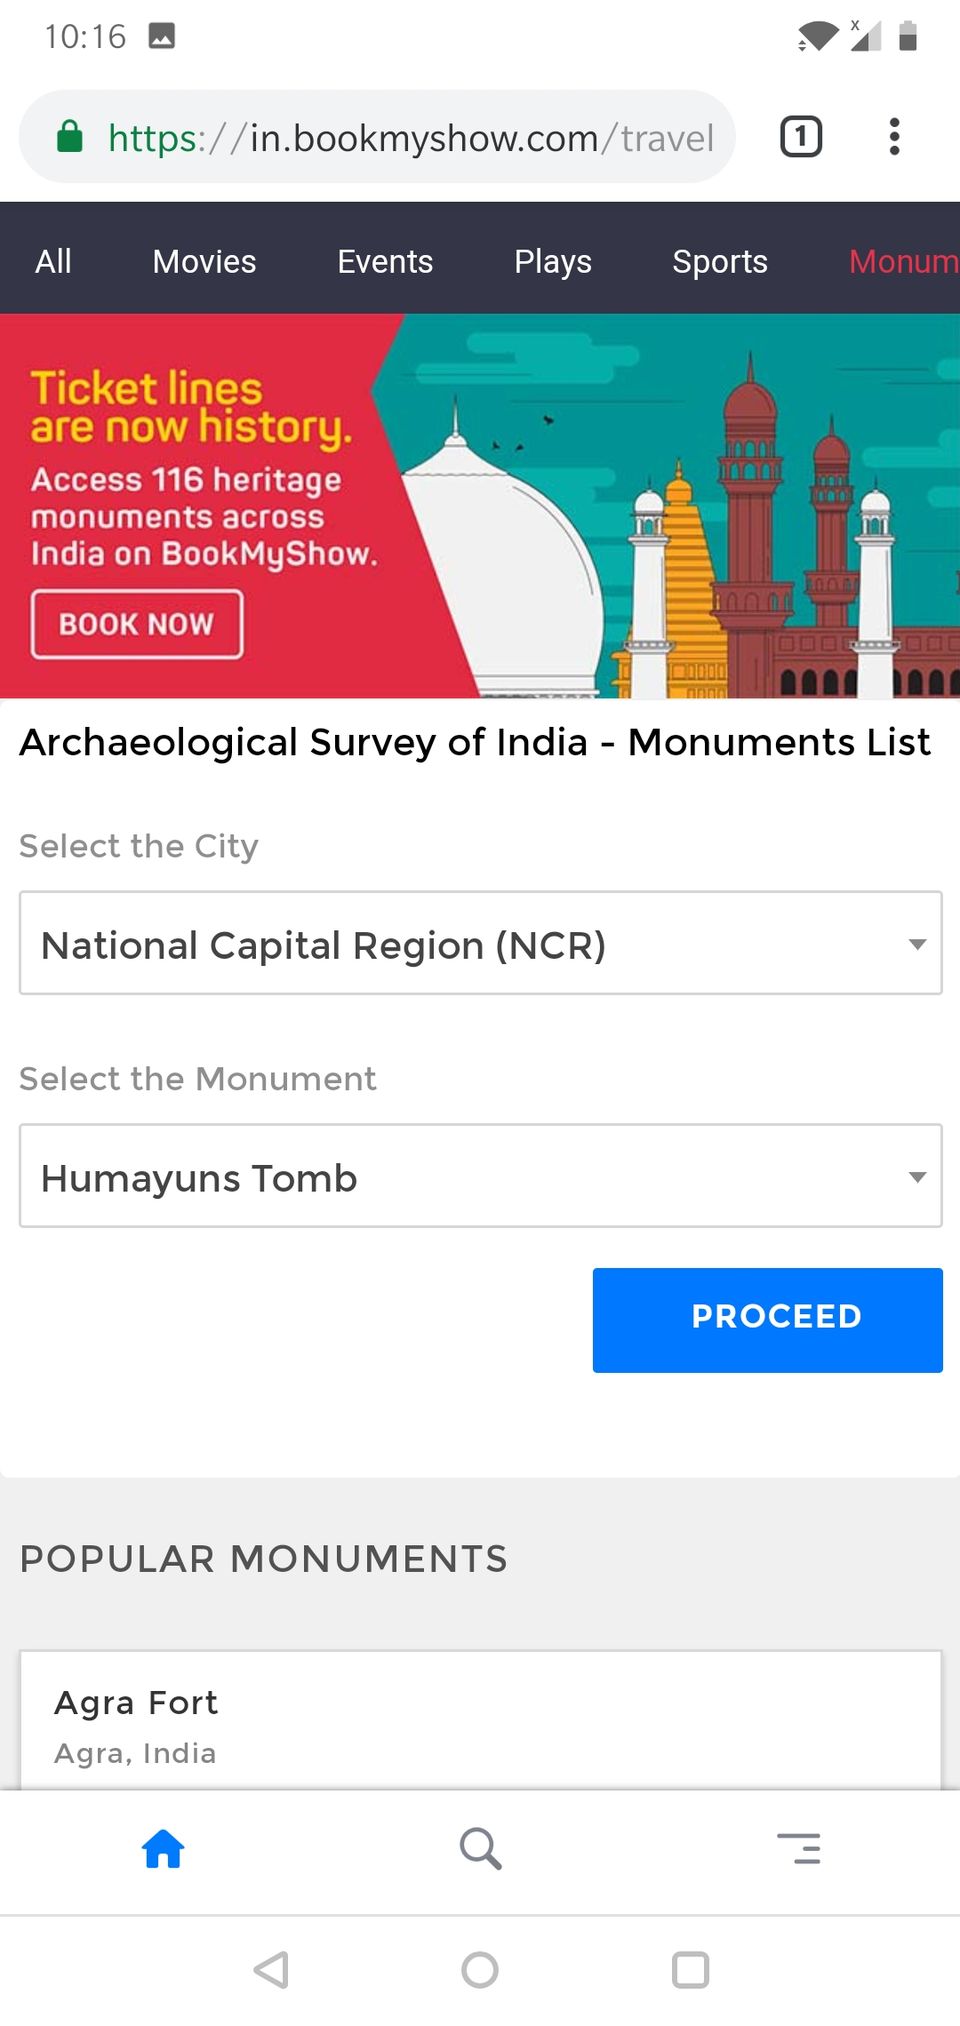This screenshot has height=2026, width=960.
Task: Tap the arrow of the Select the Monument box
Action: pos(917,1177)
